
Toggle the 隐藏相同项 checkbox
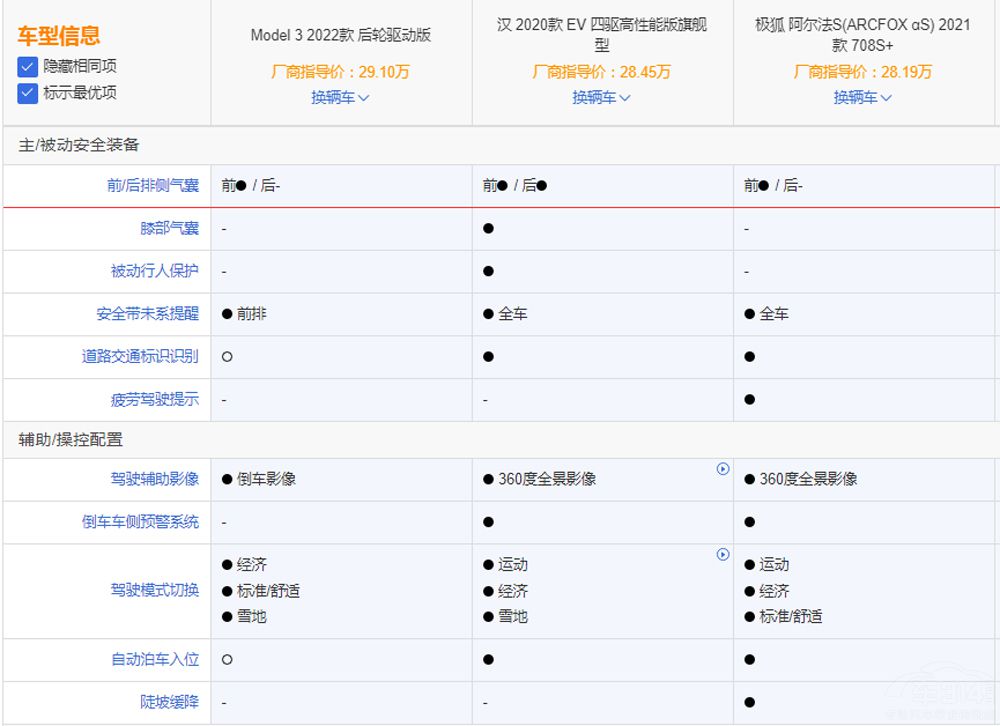coord(28,66)
